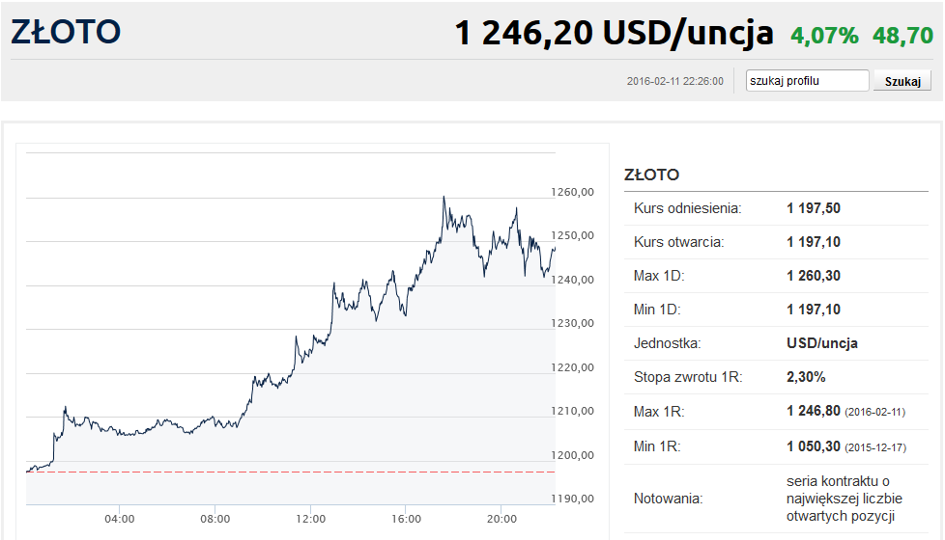Click the 04:00 time axis label
Screen dimensions: 945x540
click(x=119, y=519)
